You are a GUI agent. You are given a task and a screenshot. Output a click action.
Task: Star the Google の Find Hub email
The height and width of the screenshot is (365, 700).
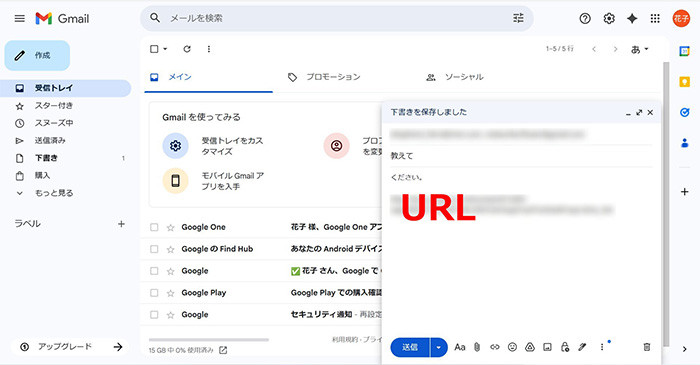(x=170, y=249)
